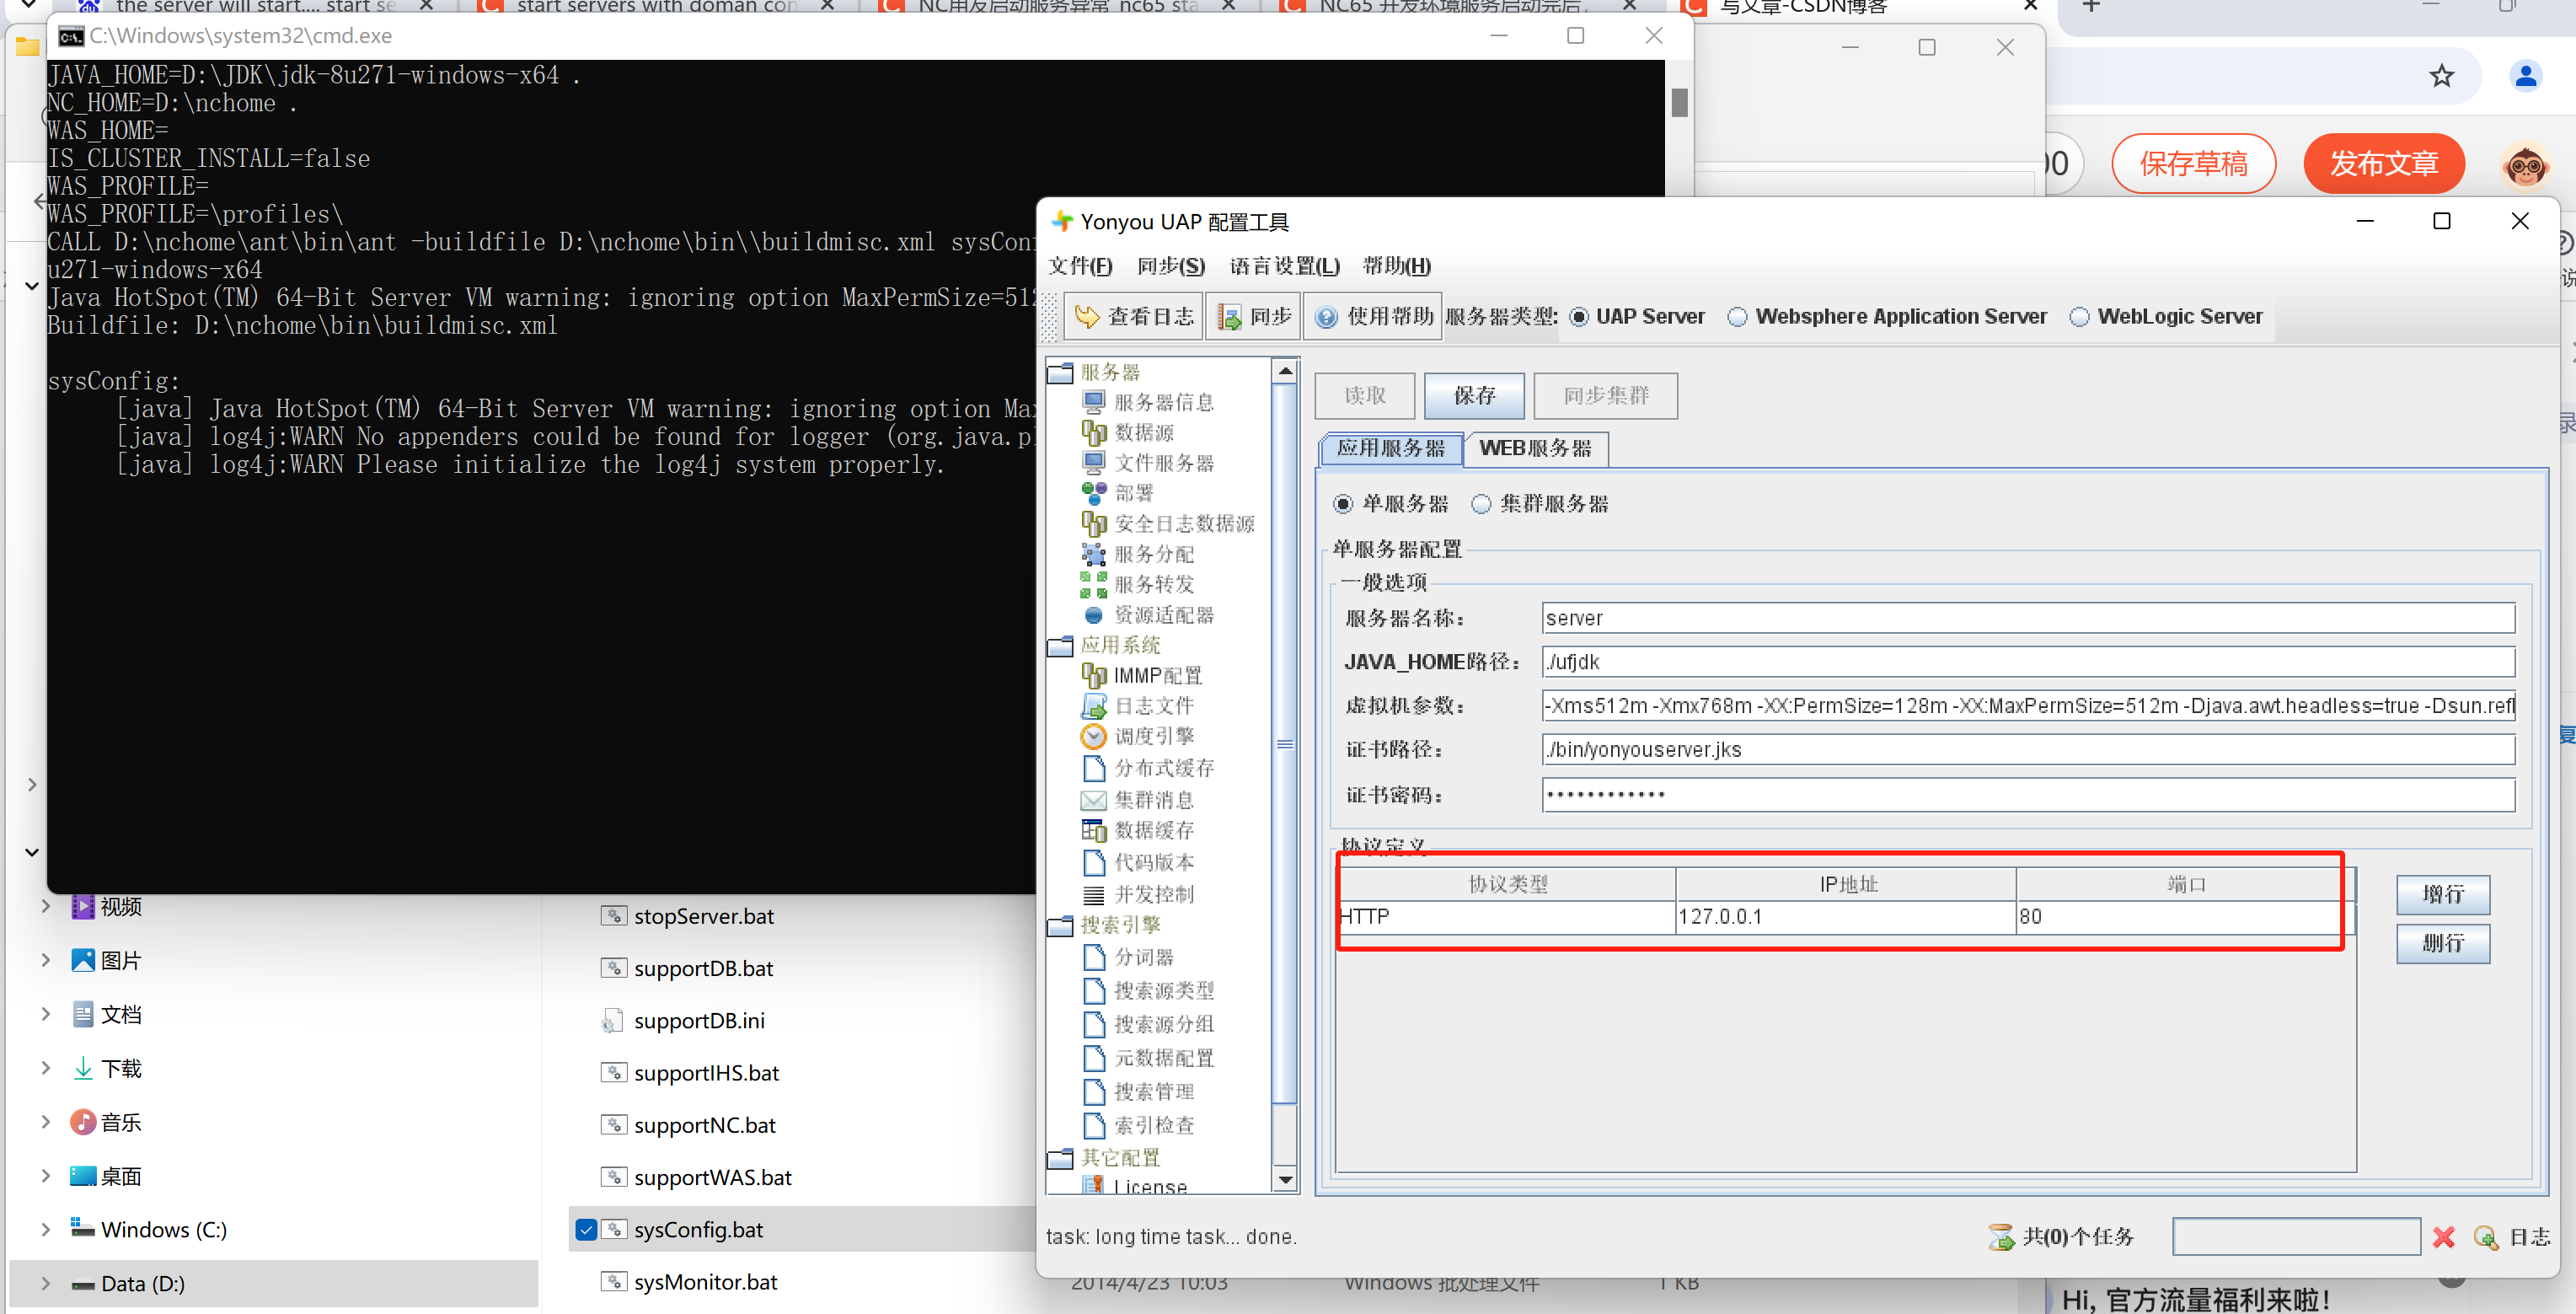
Task: Select Websphere Application Server radio button
Action: [x=1738, y=317]
